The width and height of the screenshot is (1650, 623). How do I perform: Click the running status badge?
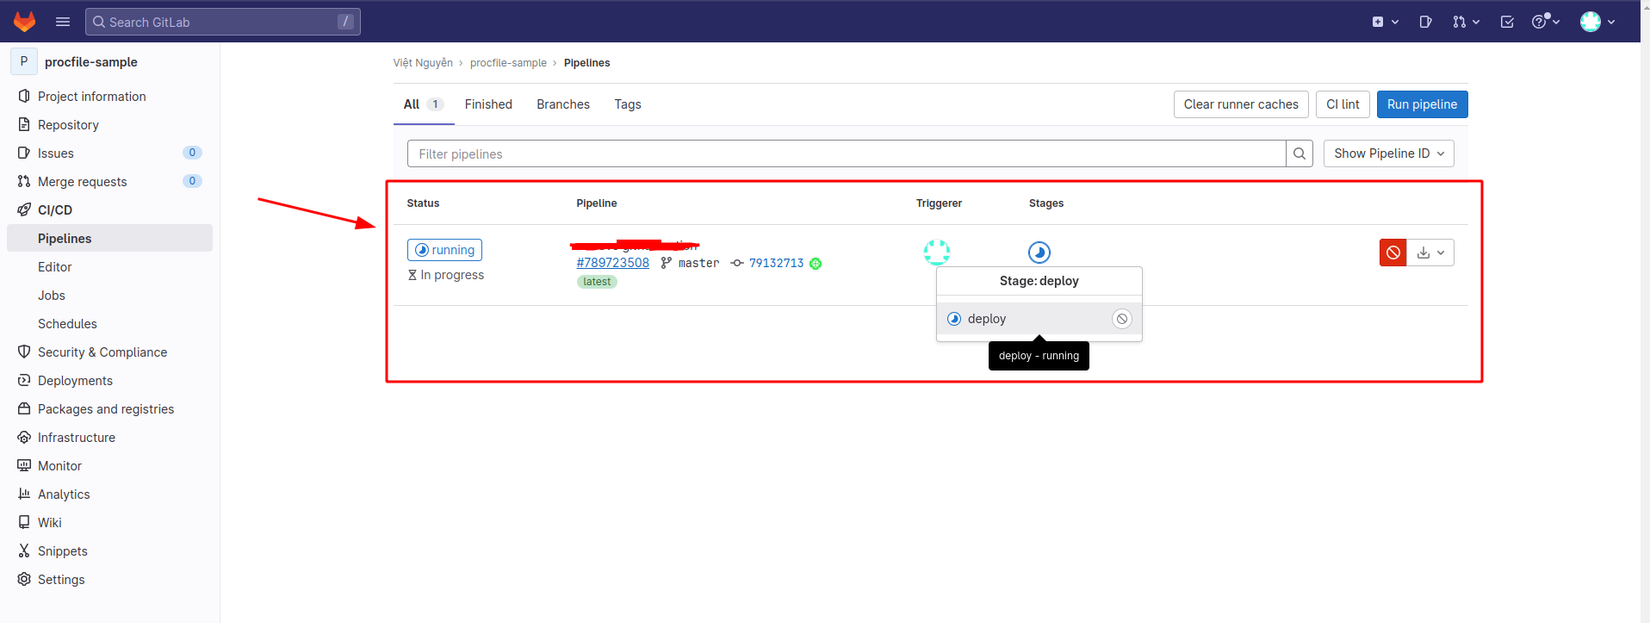[x=445, y=250]
